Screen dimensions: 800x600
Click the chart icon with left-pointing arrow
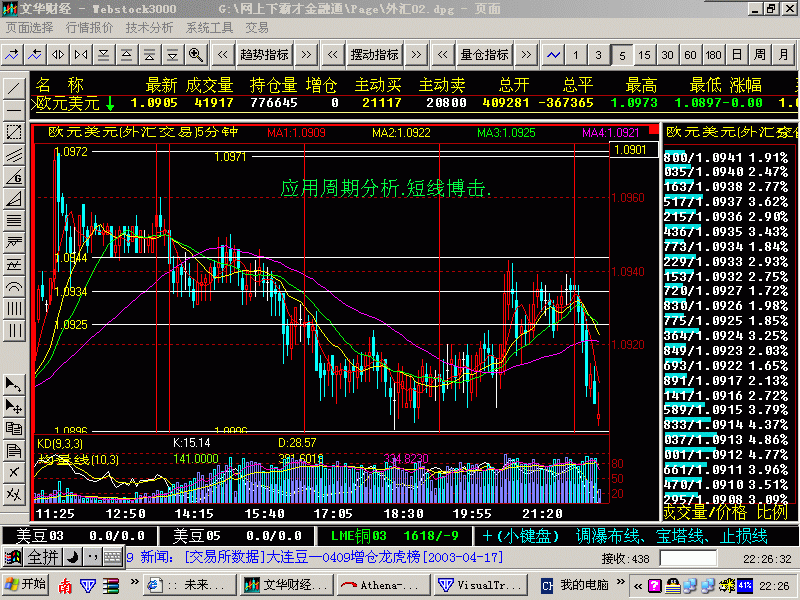[x=35, y=54]
